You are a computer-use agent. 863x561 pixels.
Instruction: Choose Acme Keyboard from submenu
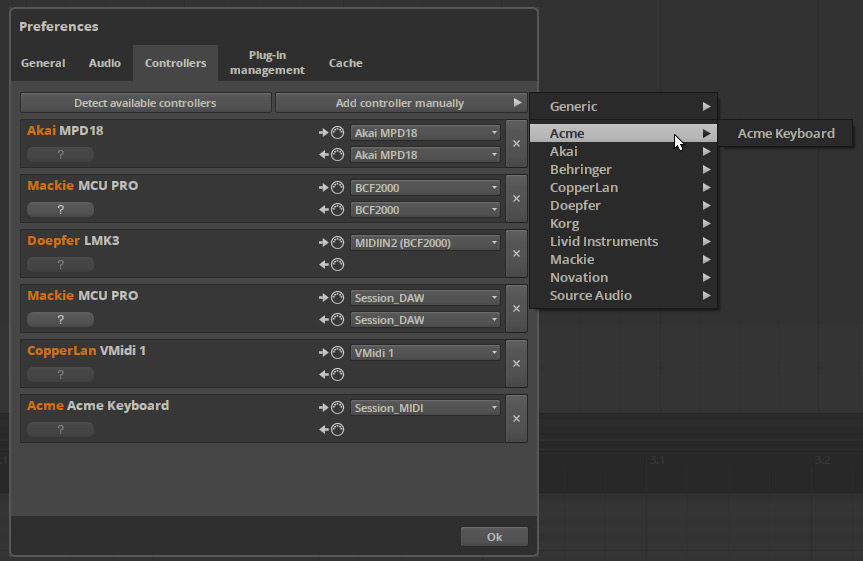click(786, 133)
